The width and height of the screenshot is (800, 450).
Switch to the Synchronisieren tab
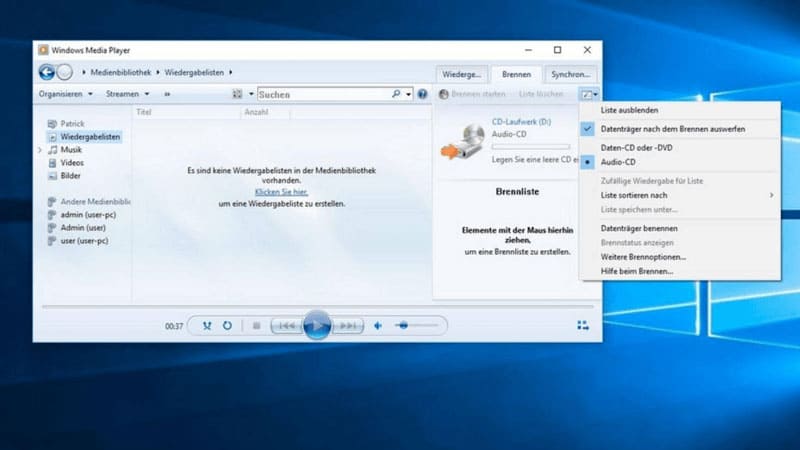coord(570,74)
